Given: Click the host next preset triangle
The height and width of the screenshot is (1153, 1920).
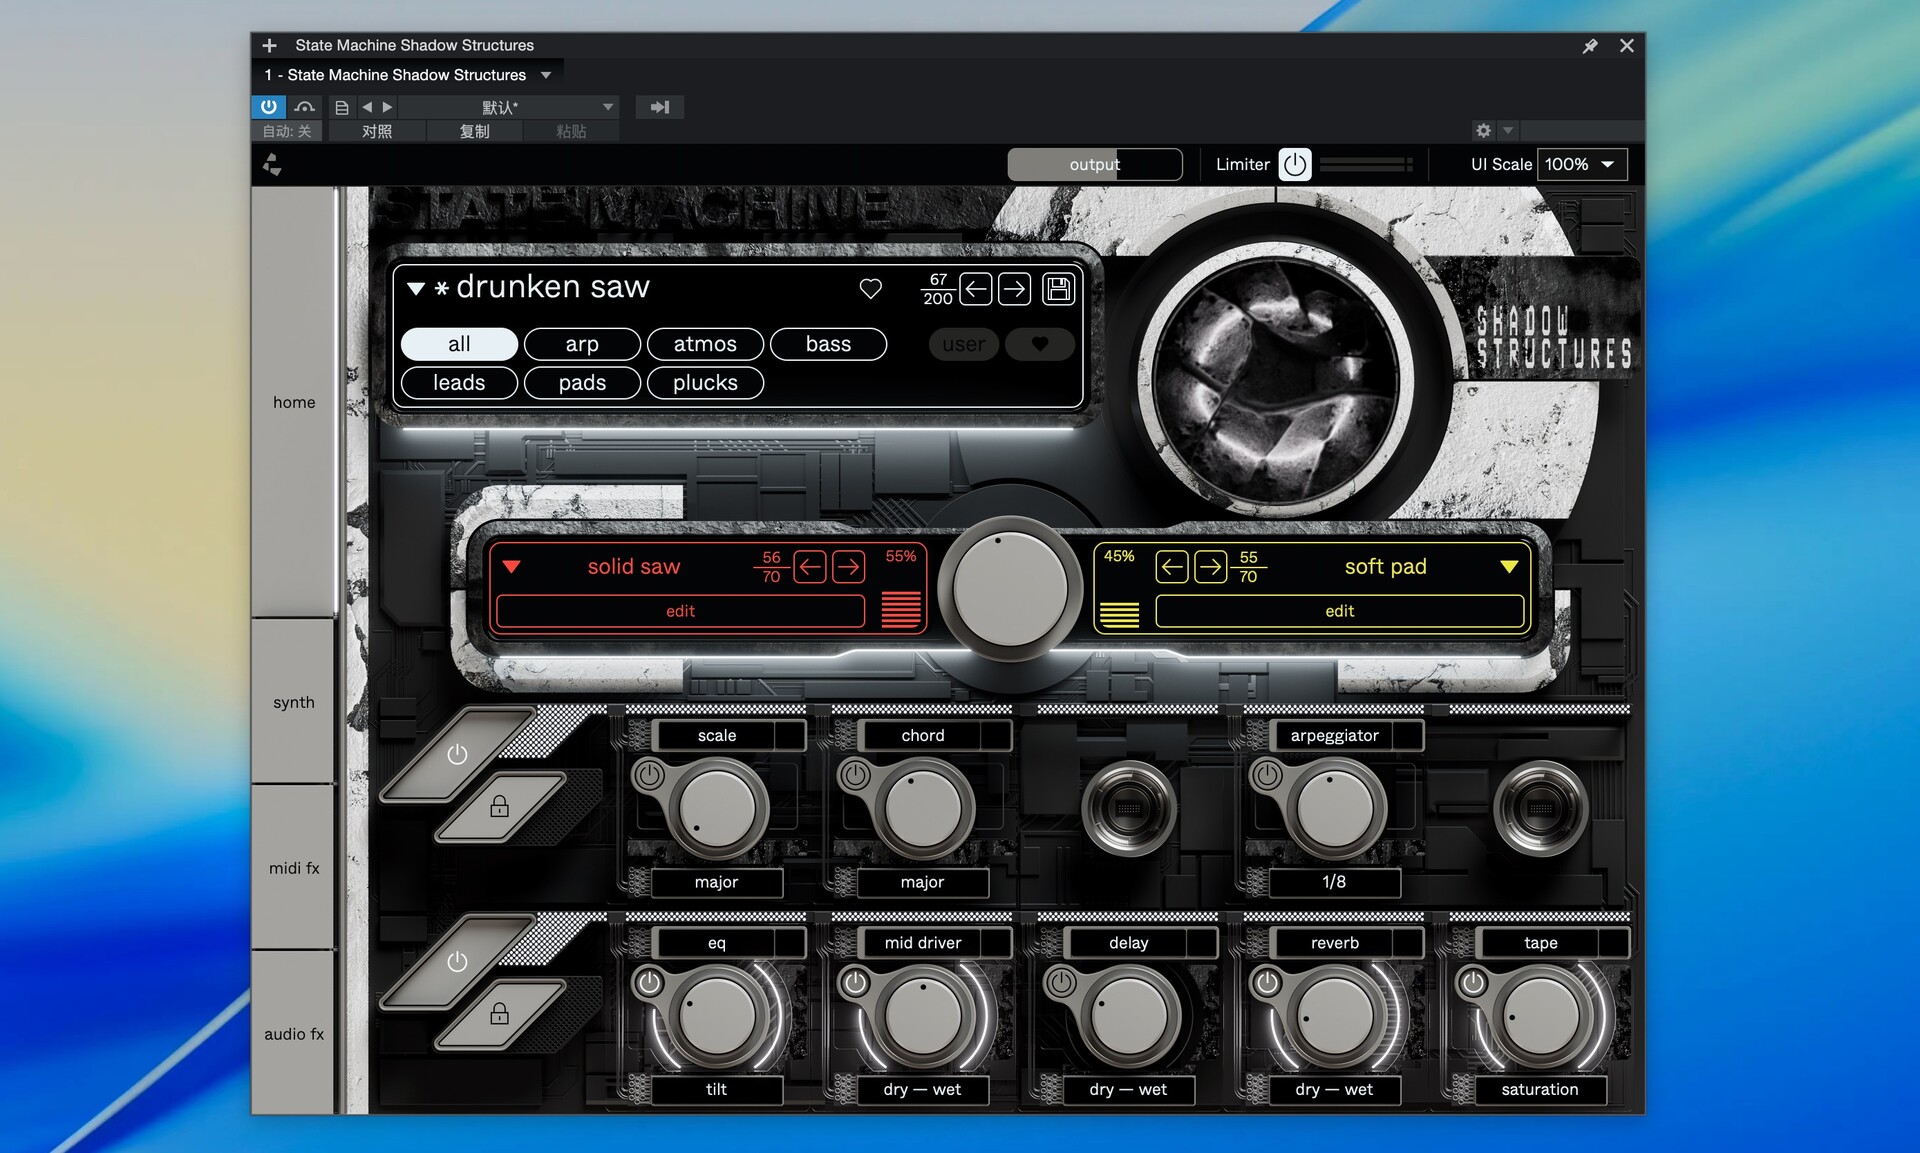Looking at the screenshot, I should click(x=387, y=107).
